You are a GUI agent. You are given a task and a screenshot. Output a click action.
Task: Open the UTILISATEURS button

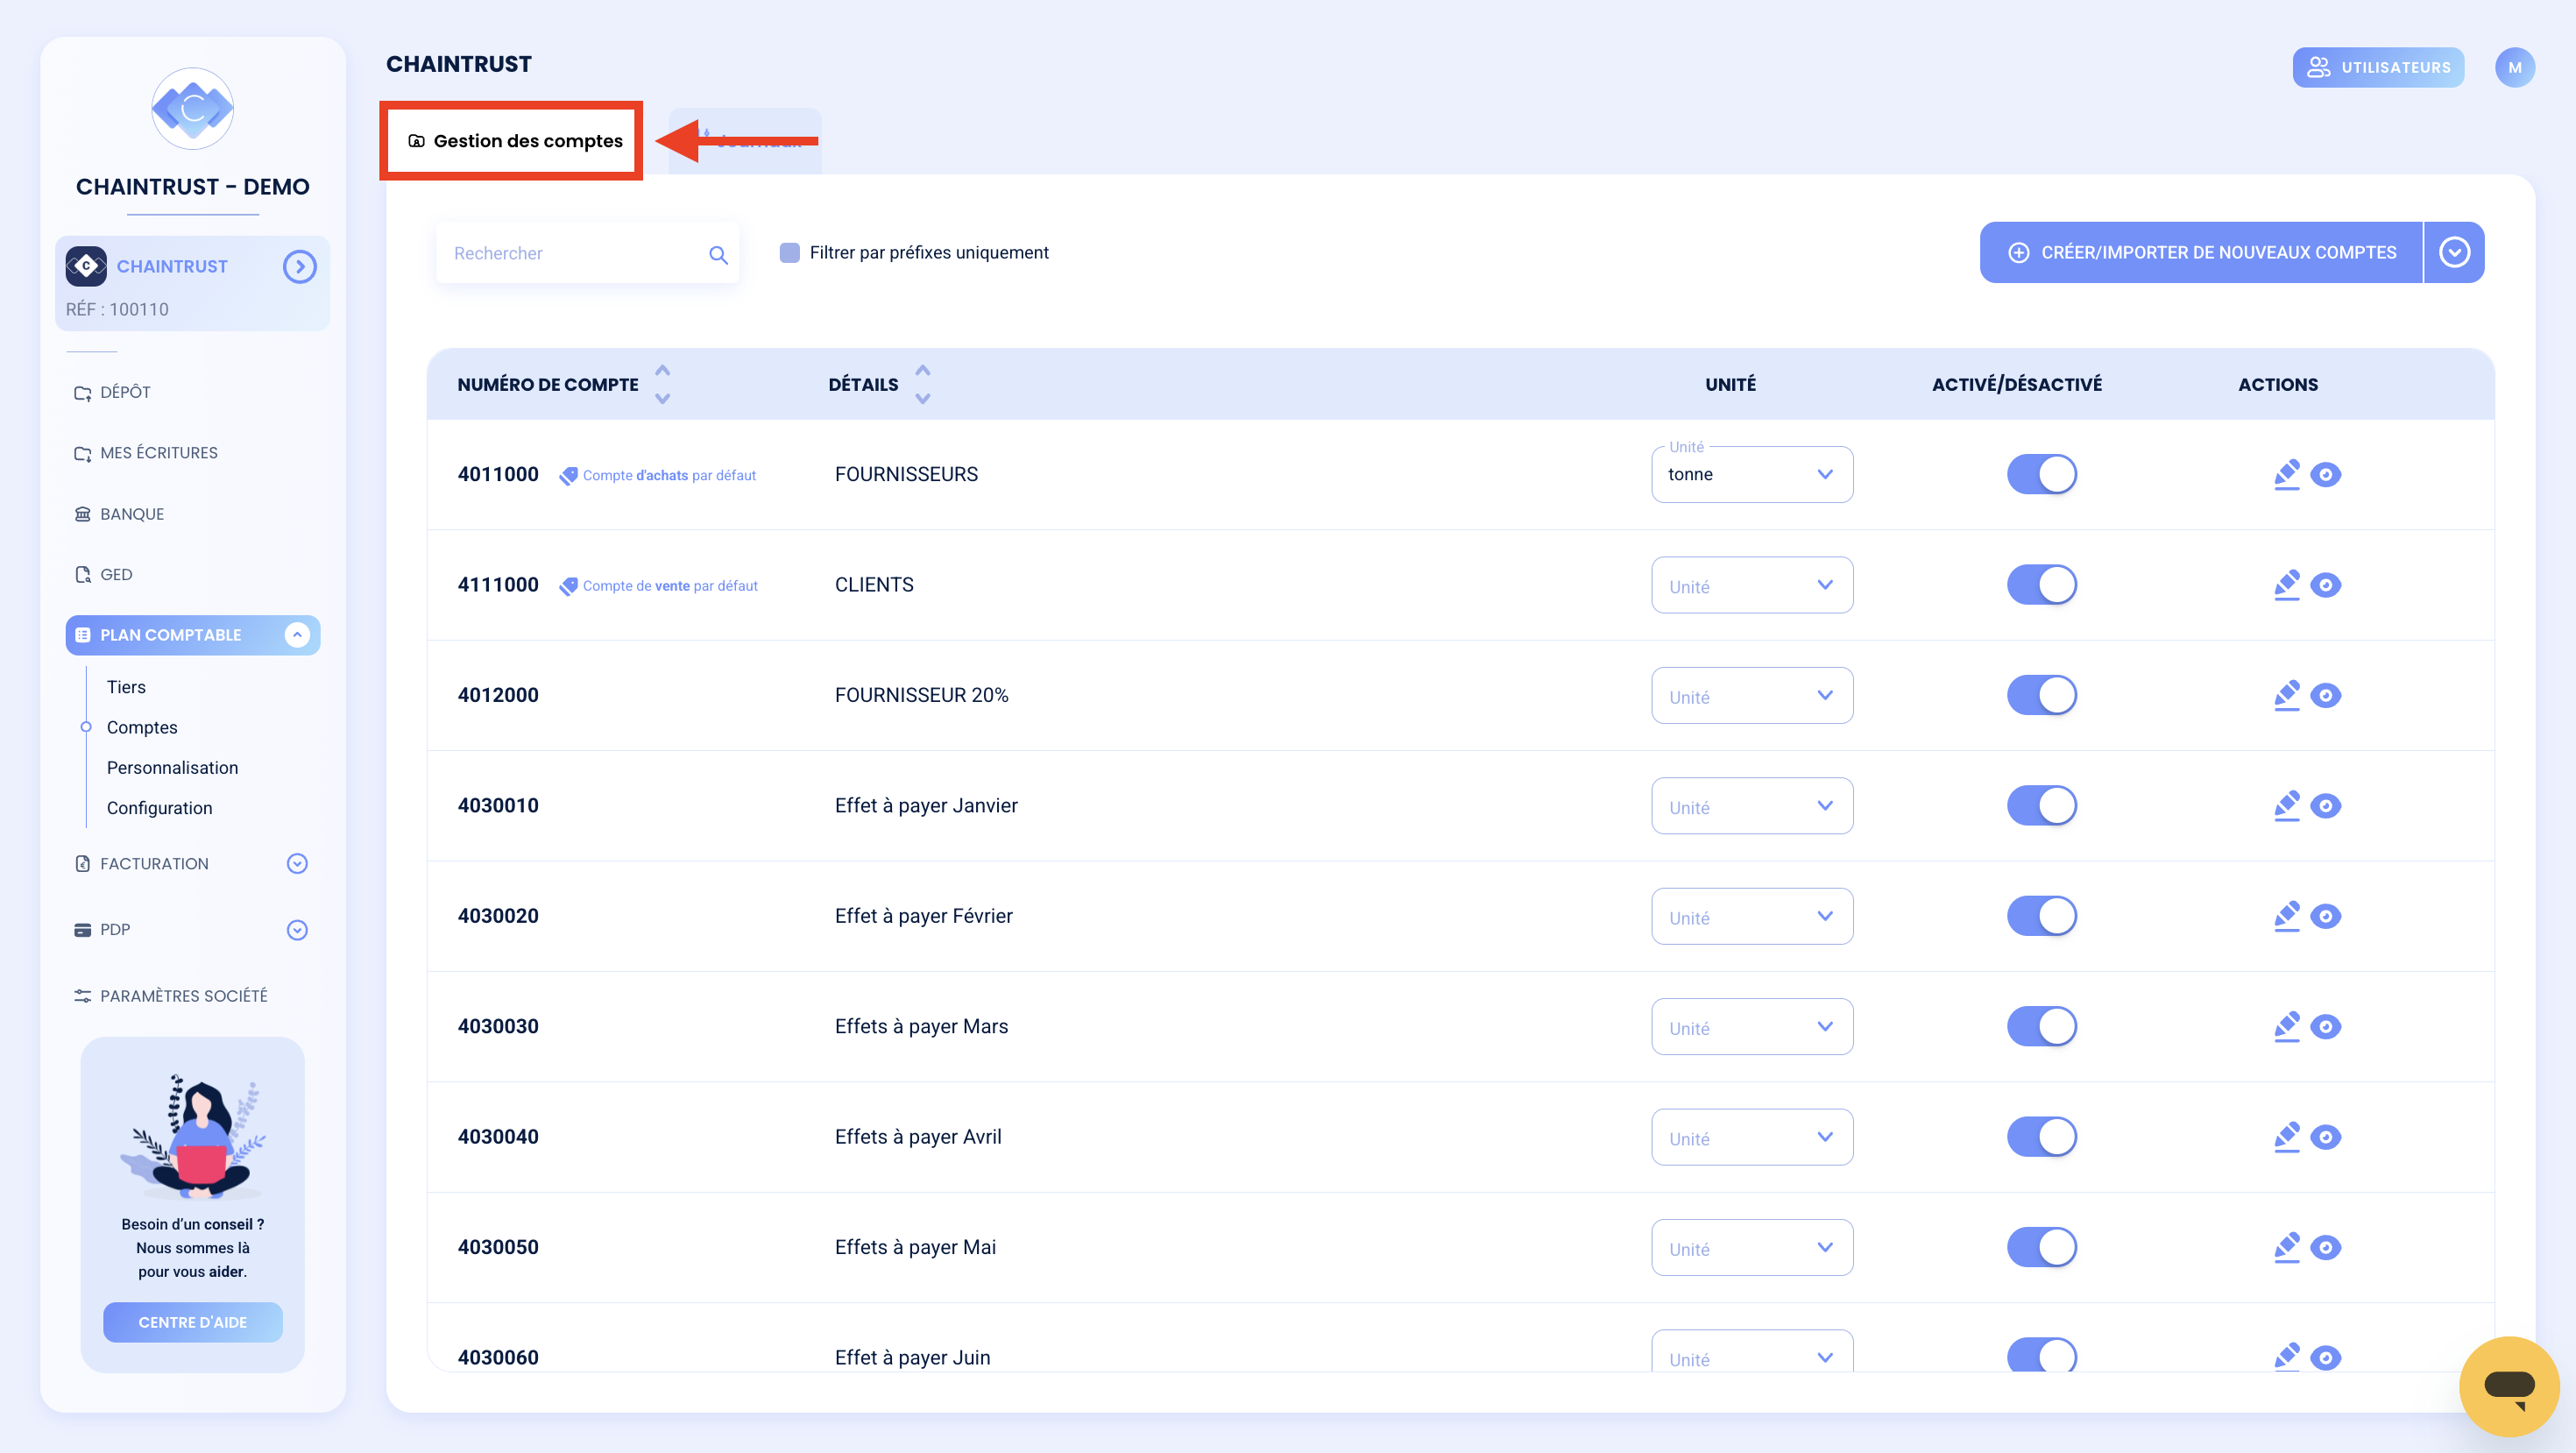tap(2378, 67)
